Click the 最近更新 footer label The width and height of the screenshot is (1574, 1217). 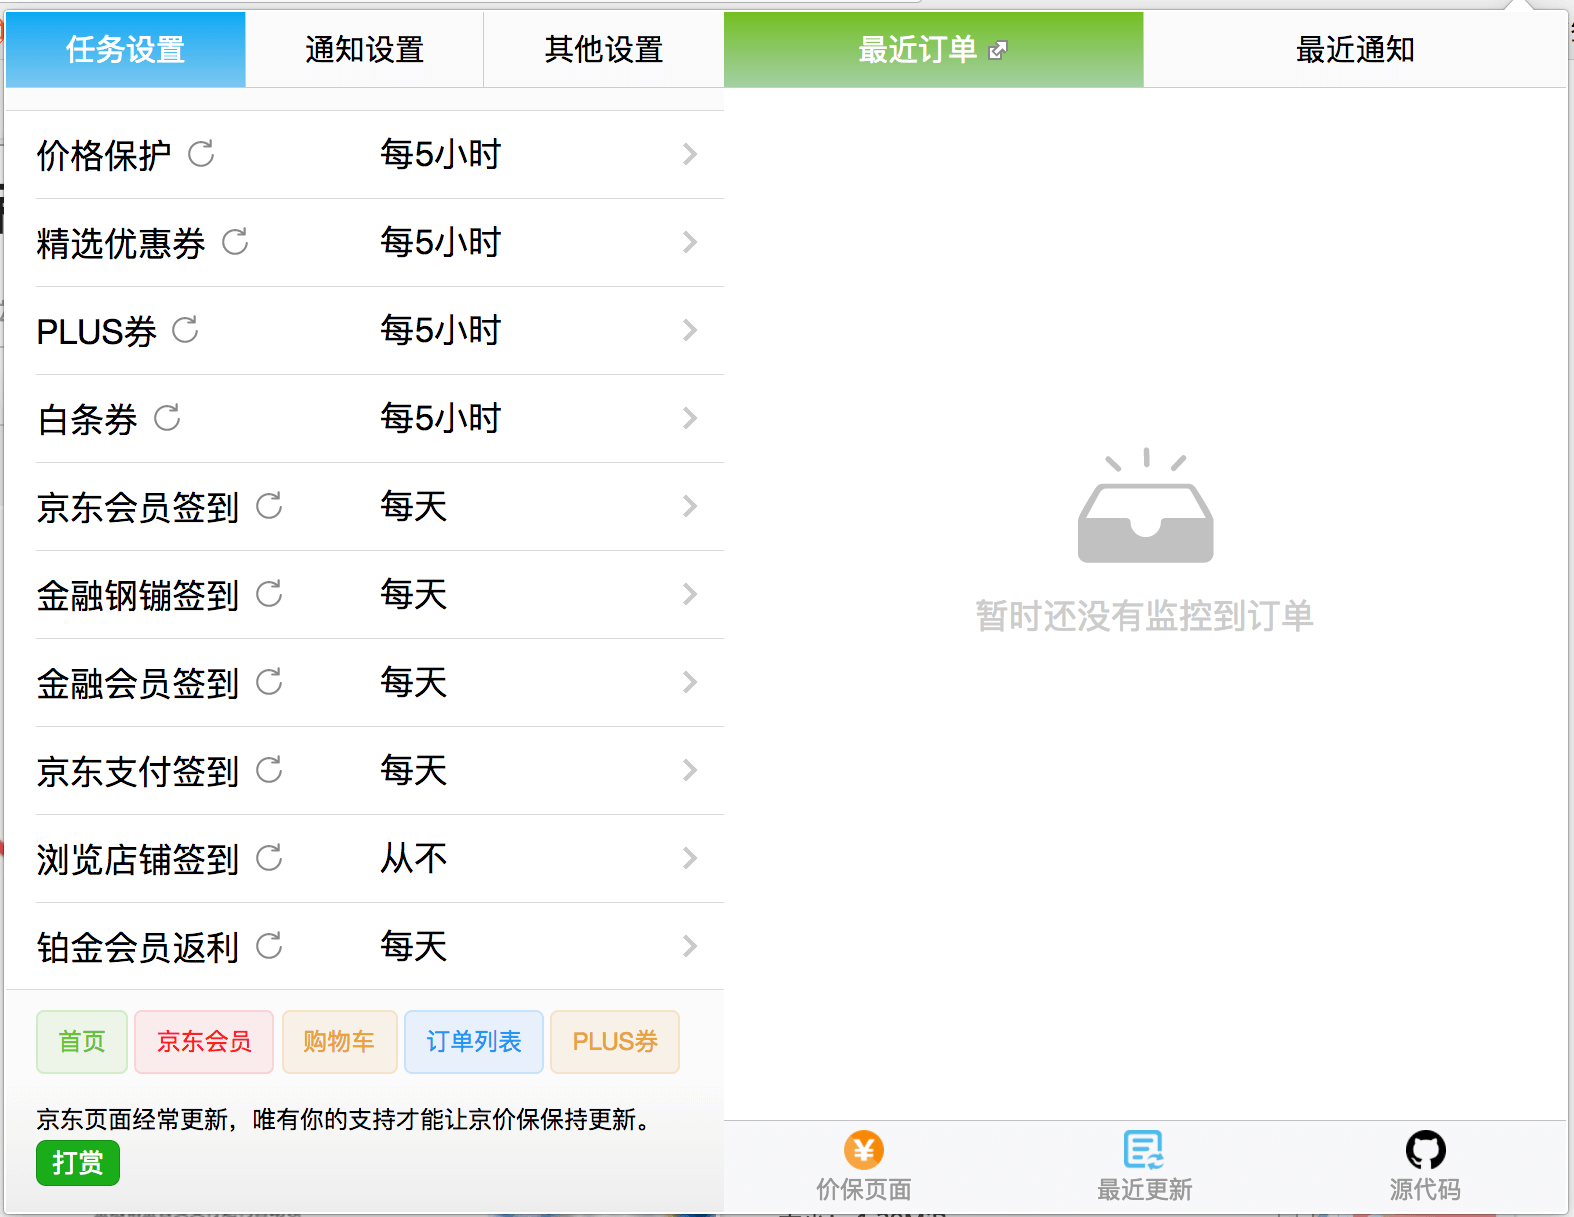(1144, 1189)
